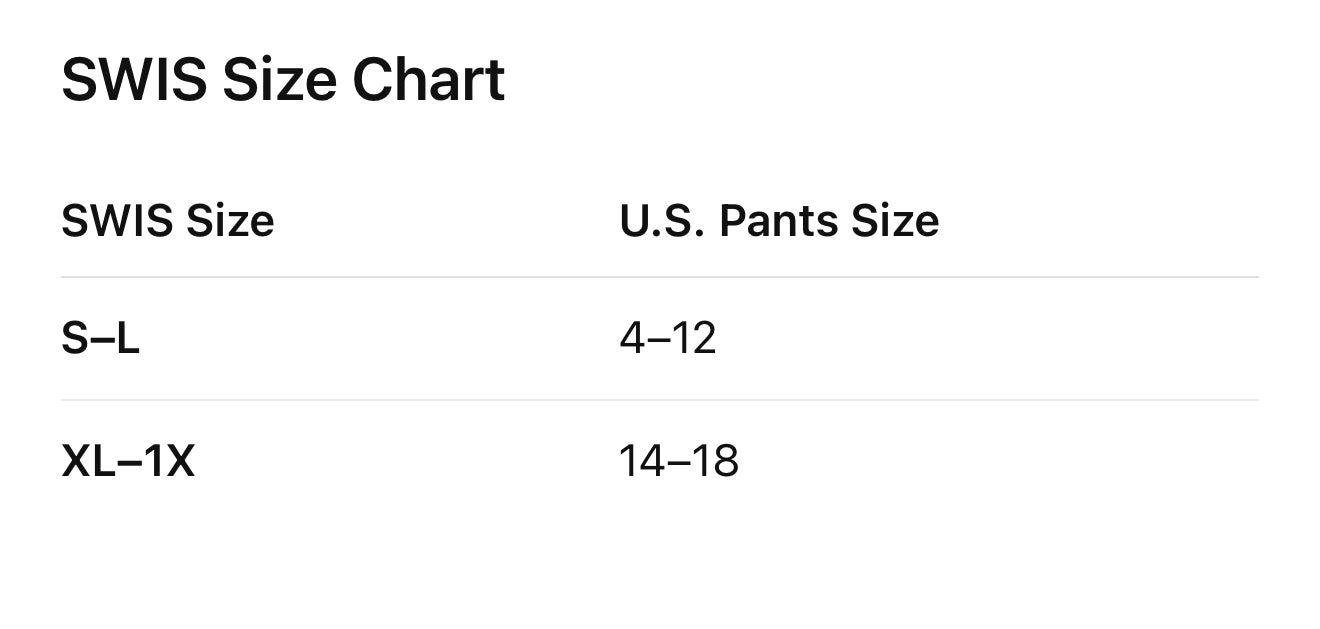Click the number "4" in the first row
The width and height of the screenshot is (1320, 629).
(x=632, y=339)
